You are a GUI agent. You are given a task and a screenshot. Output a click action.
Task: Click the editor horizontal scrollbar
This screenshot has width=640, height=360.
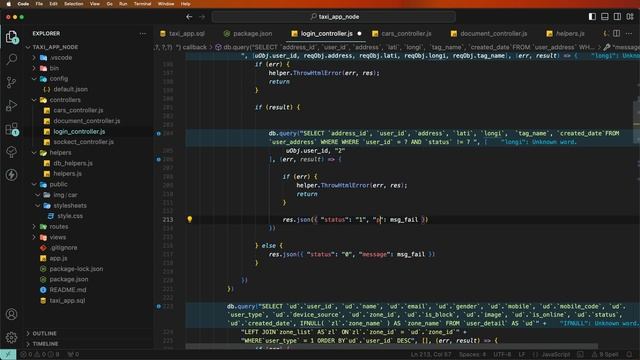[392, 347]
